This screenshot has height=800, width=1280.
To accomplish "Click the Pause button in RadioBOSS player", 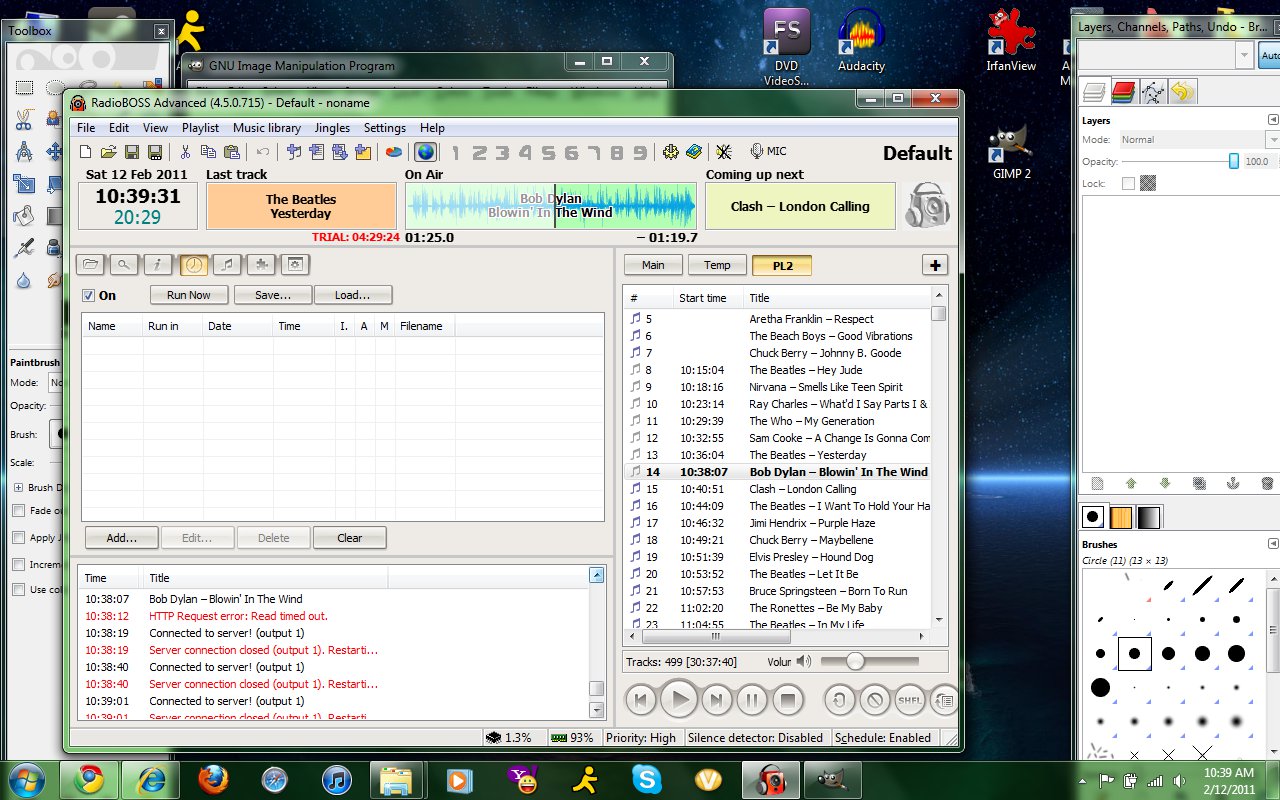I will pos(752,700).
